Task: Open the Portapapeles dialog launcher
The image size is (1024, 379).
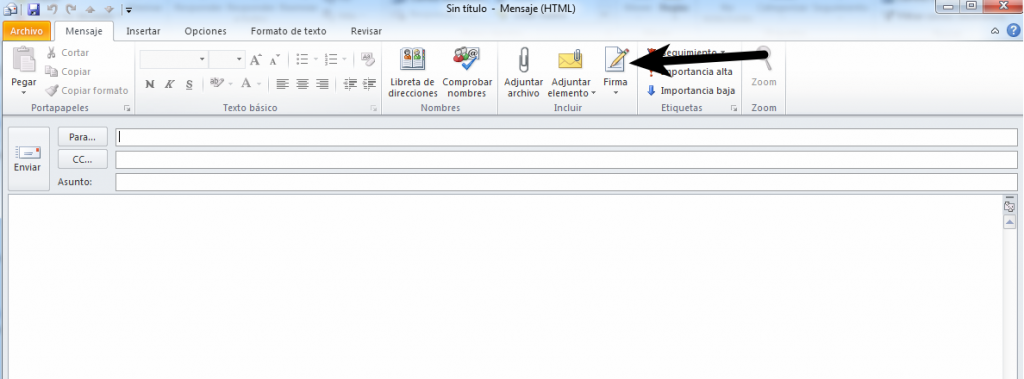Action: (x=127, y=108)
